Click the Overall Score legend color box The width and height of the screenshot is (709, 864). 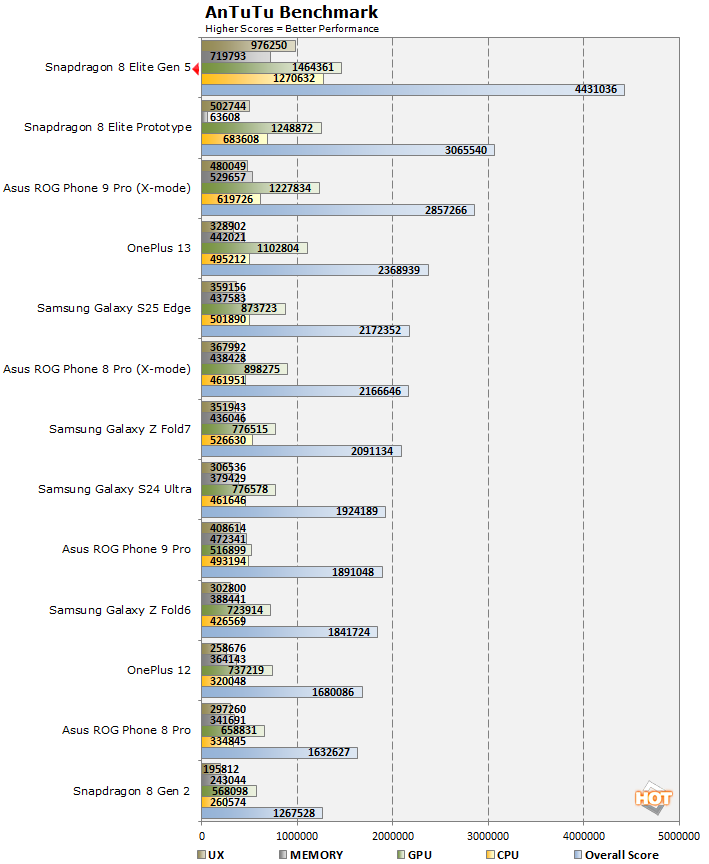578,855
